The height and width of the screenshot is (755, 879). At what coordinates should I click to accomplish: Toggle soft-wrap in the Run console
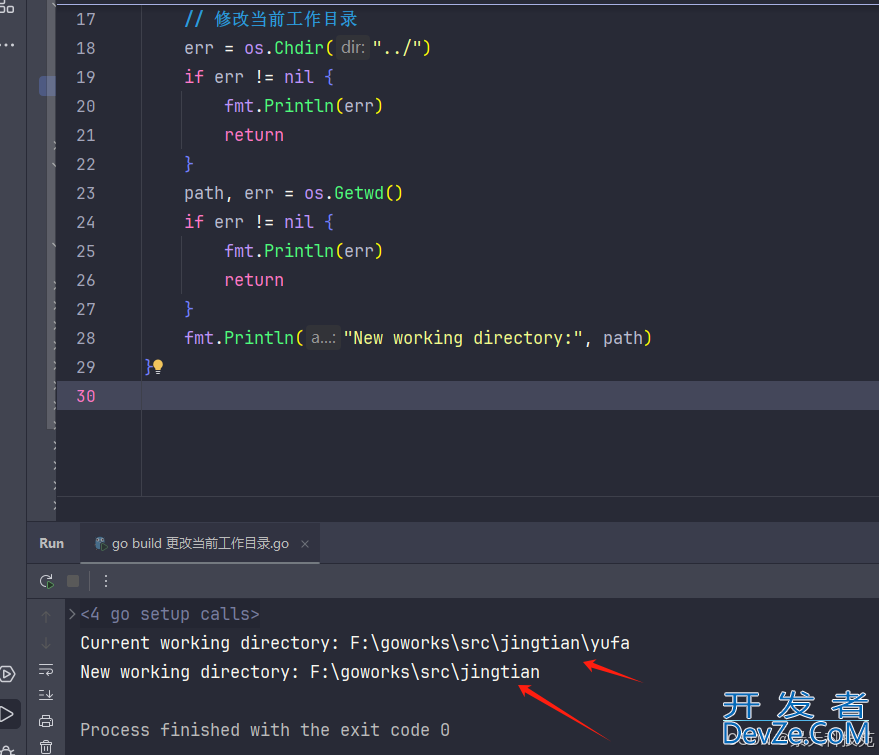[46, 670]
